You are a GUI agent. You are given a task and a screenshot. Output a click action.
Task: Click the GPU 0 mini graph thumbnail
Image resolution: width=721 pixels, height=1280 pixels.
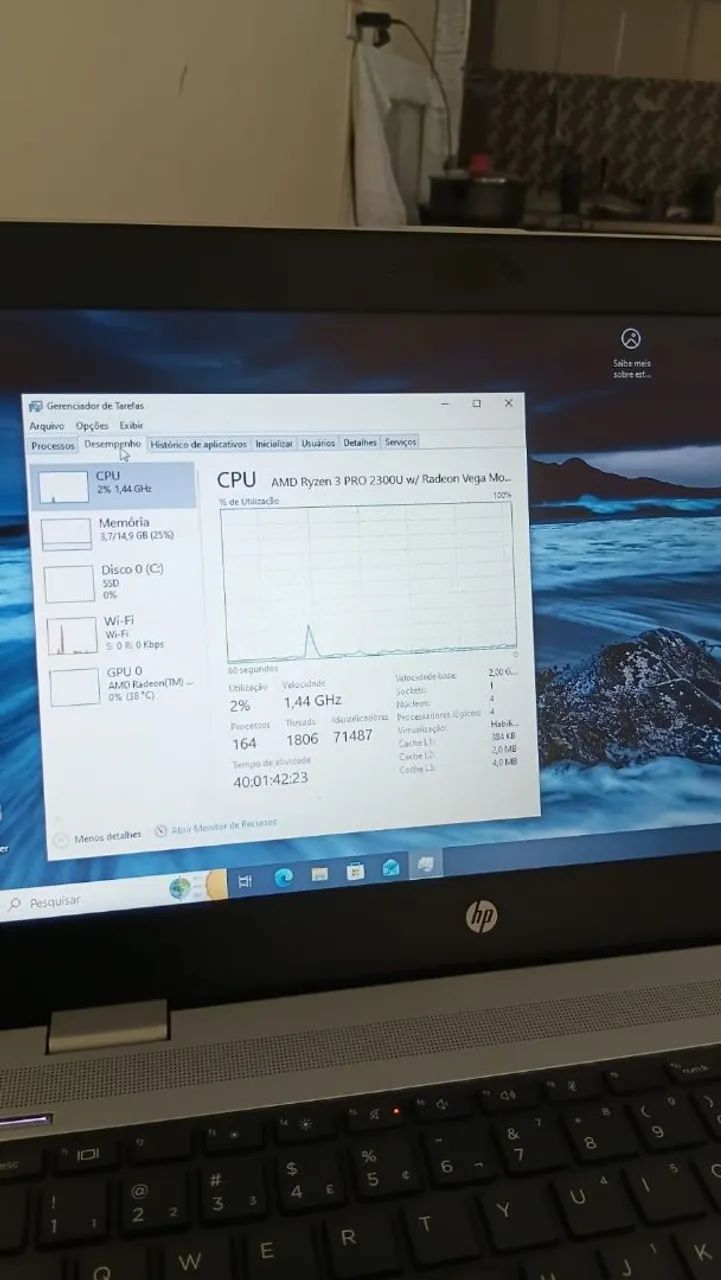tap(75, 687)
